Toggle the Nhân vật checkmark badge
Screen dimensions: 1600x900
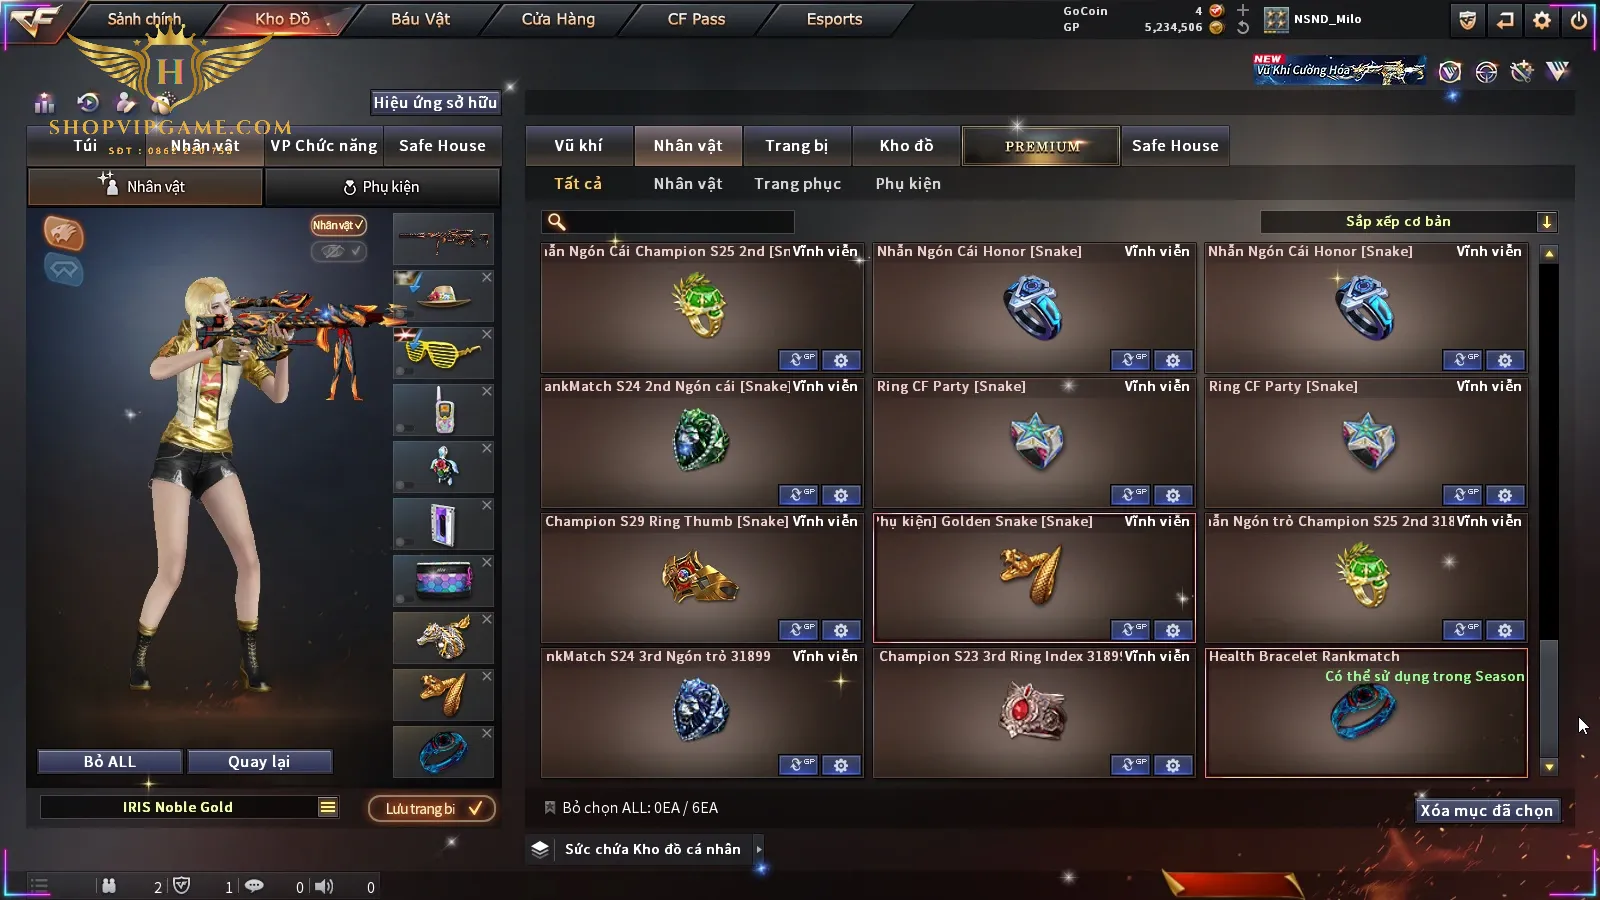338,225
